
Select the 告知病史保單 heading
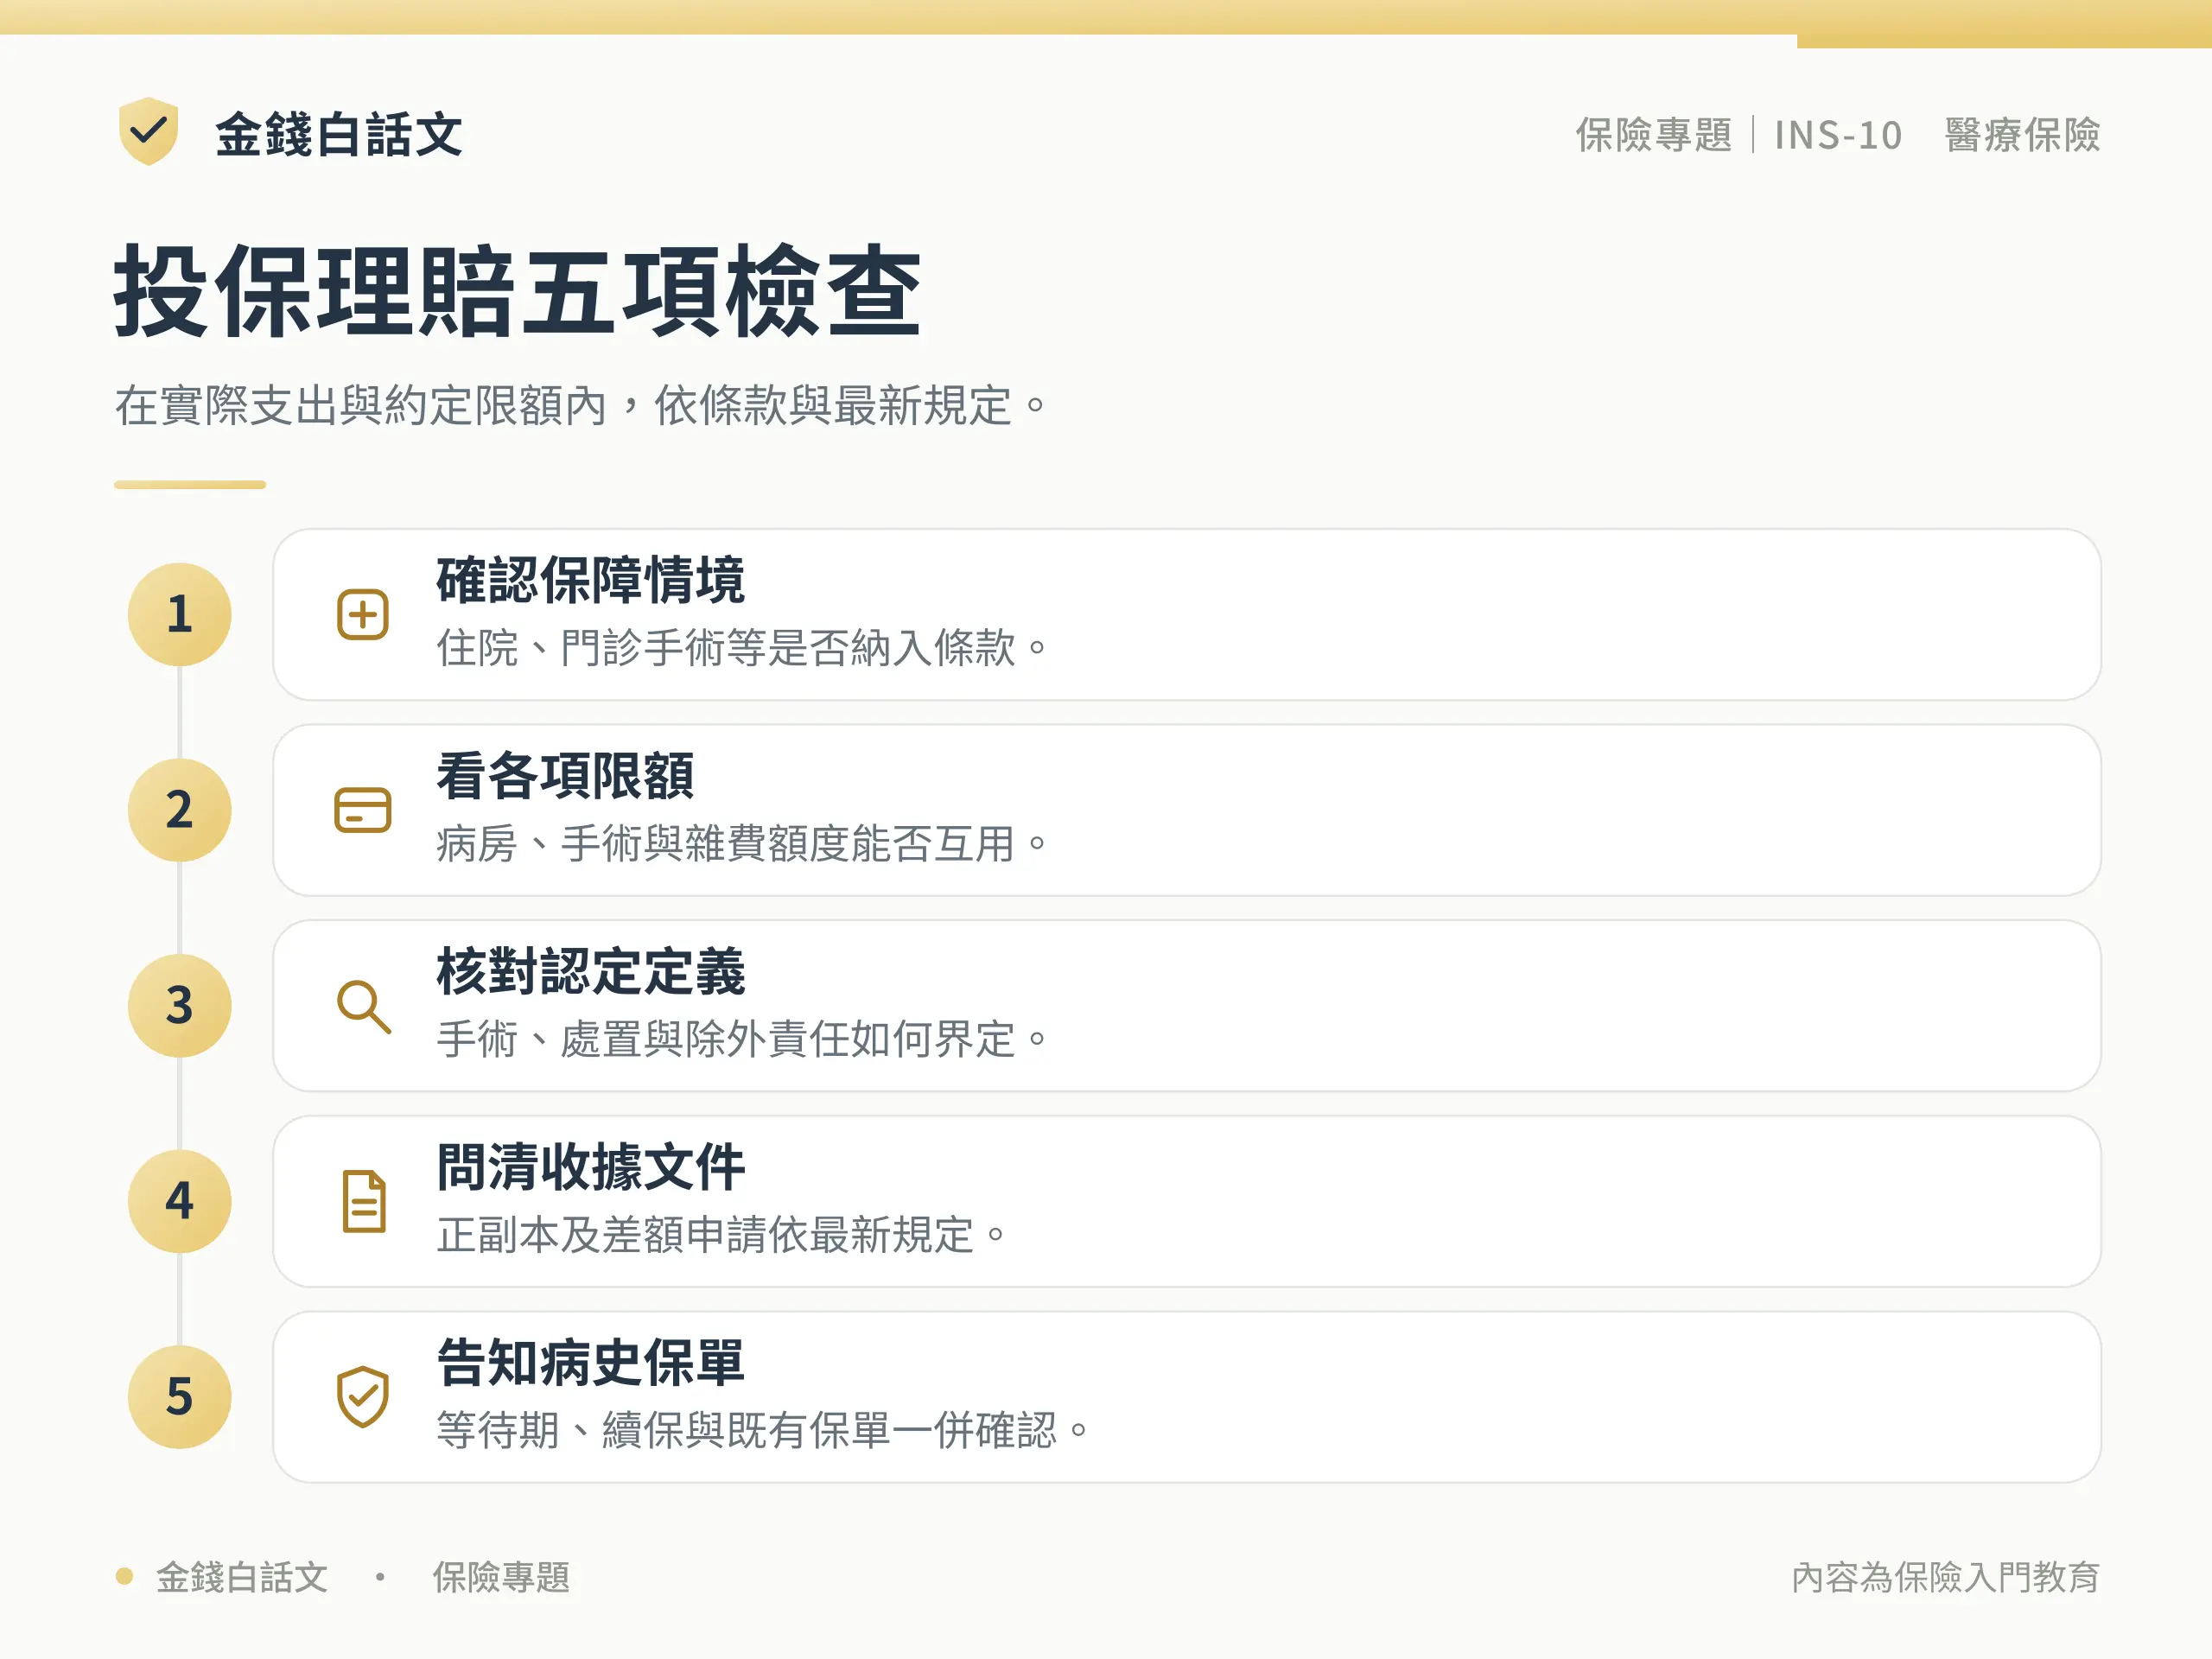[590, 1363]
